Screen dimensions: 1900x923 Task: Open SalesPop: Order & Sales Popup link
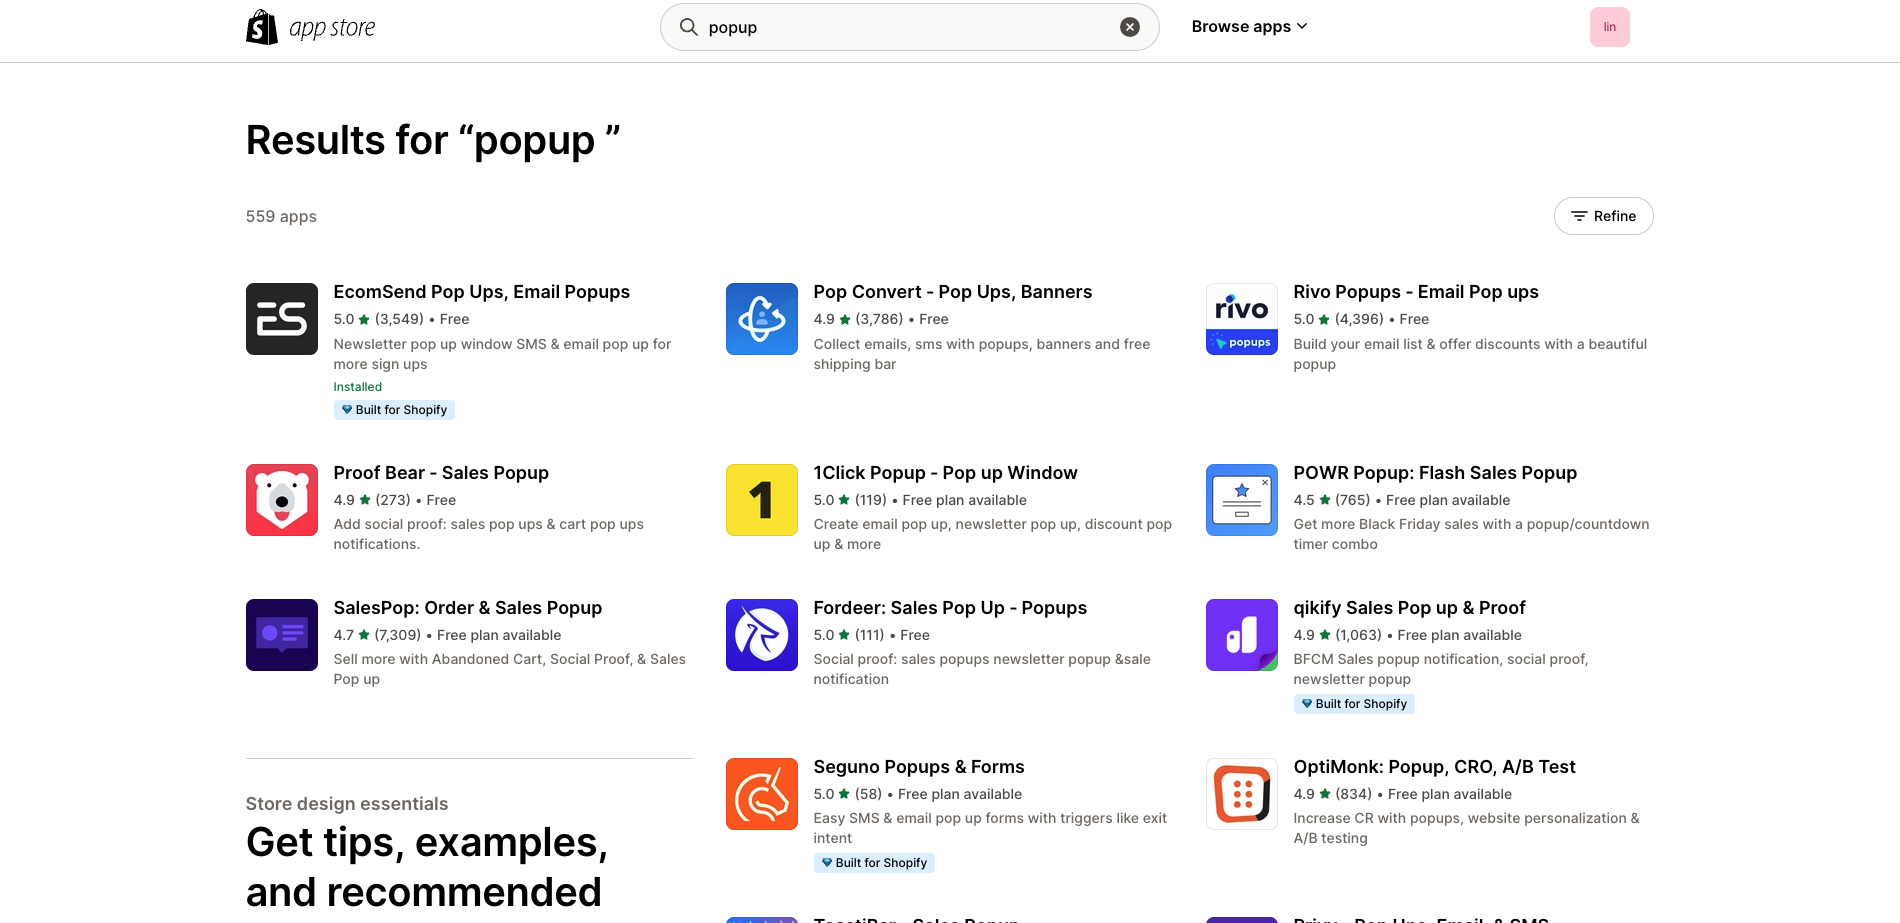[468, 608]
